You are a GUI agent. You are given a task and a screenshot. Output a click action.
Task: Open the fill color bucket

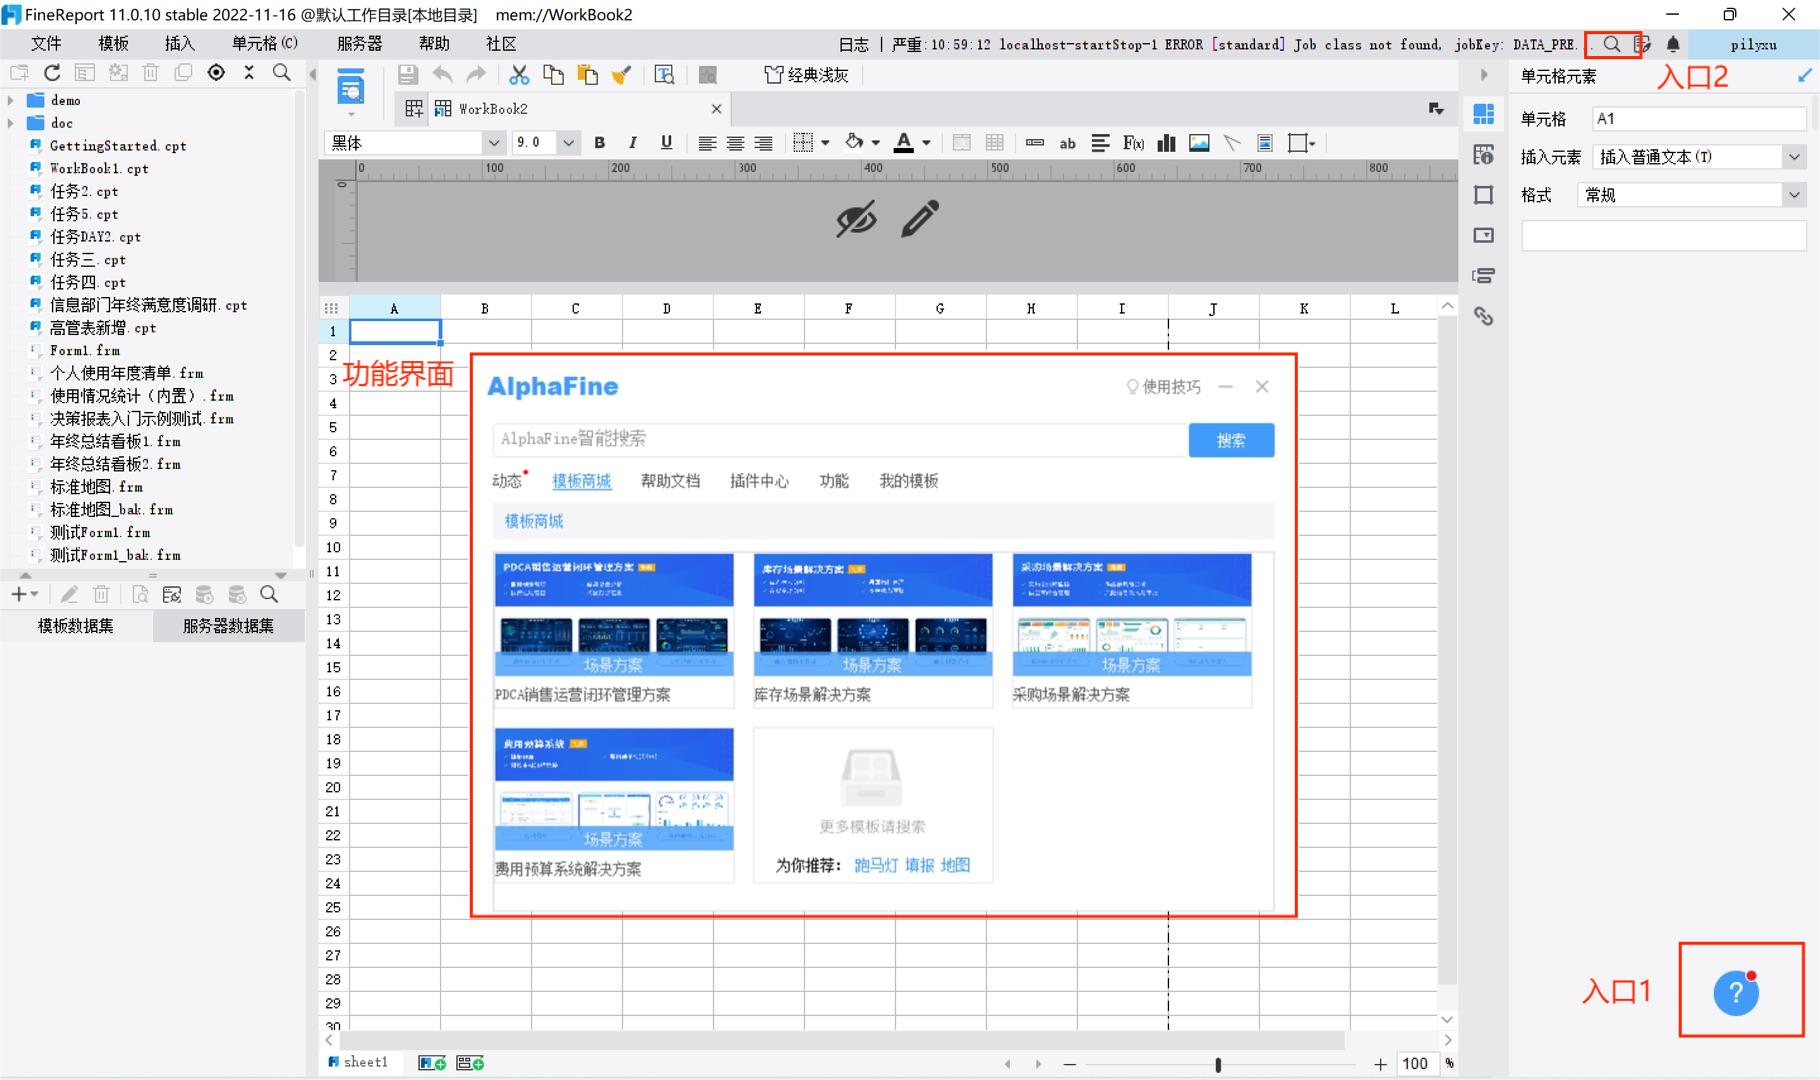click(x=854, y=143)
